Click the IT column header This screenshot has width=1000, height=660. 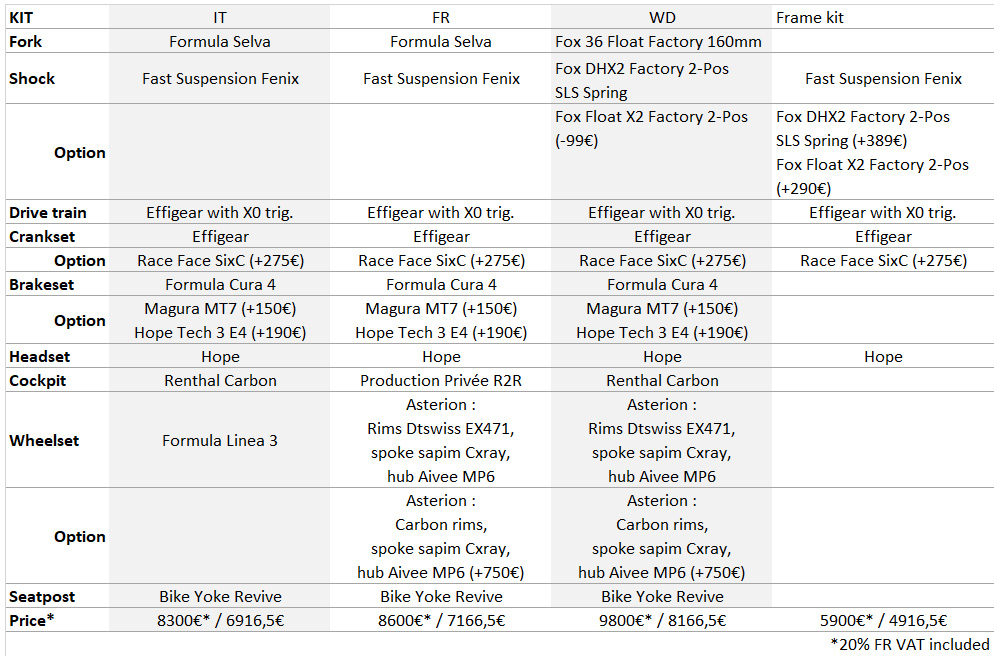click(220, 18)
